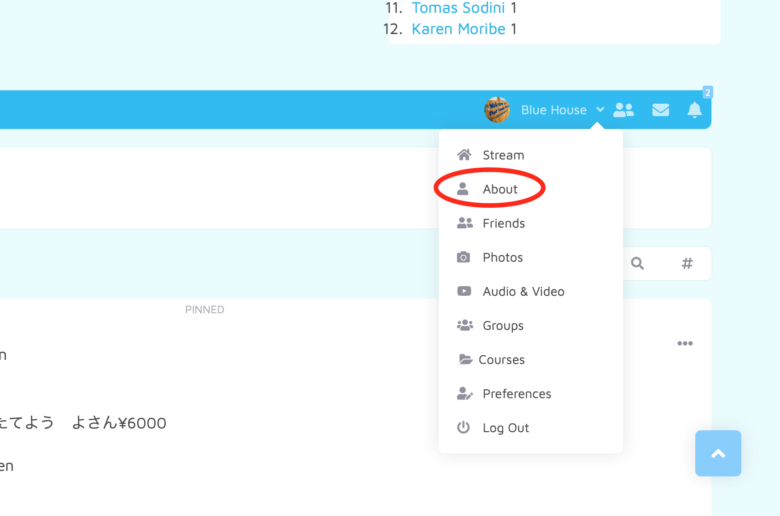Select Stream from the user menu
Image resolution: width=780 pixels, height=516 pixels.
point(502,155)
